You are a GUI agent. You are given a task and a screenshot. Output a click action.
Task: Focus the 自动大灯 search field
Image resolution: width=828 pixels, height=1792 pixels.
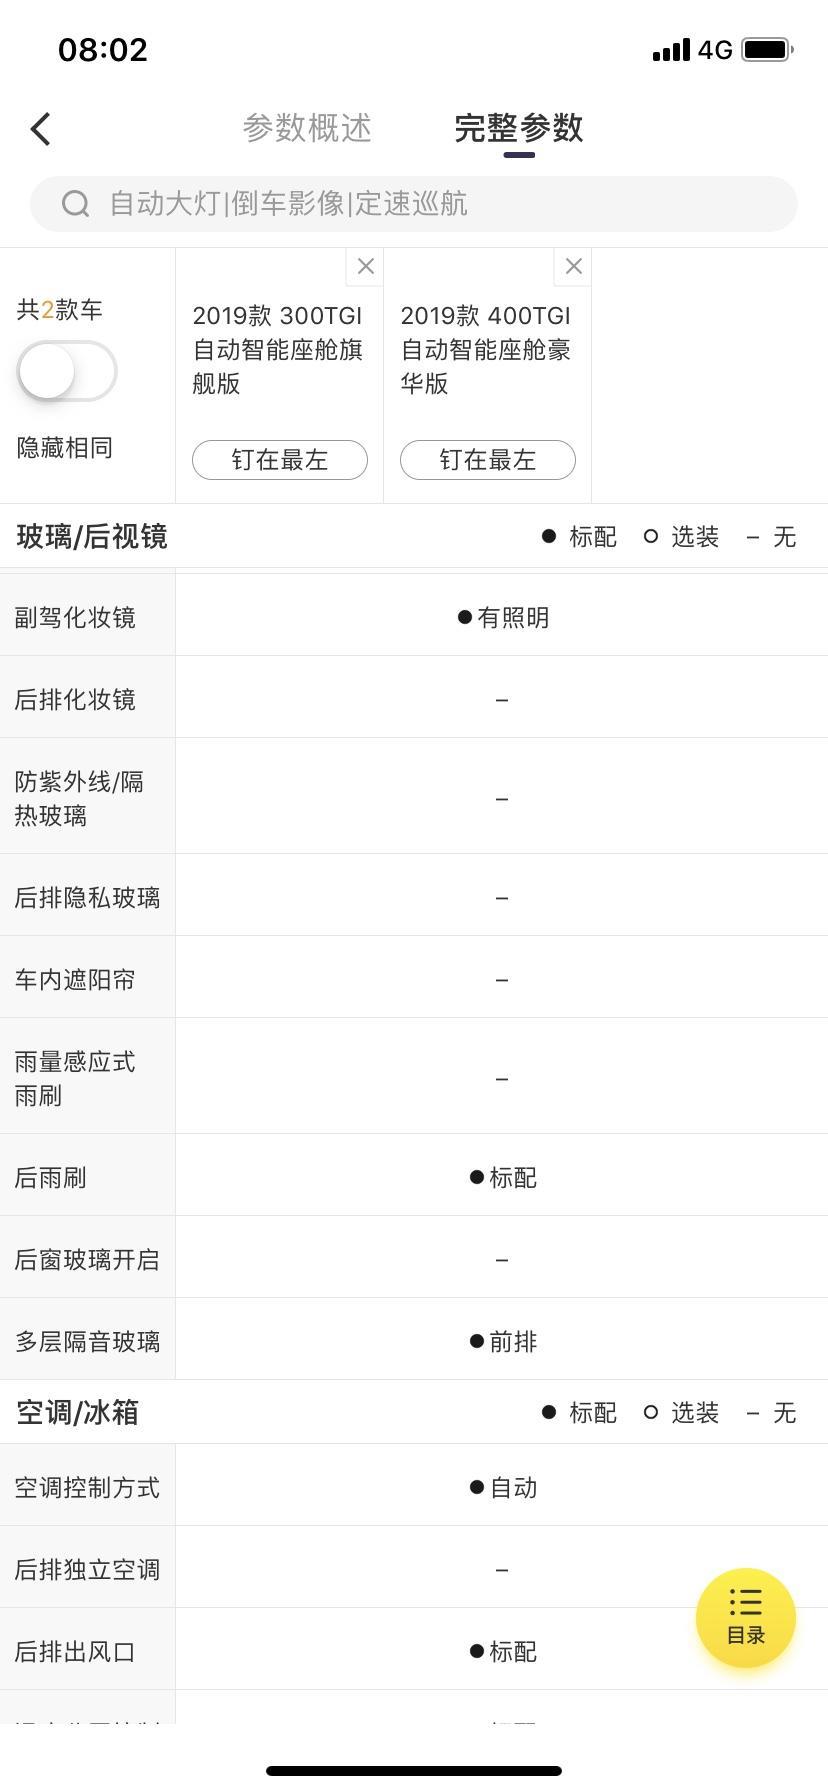pyautogui.click(x=414, y=204)
